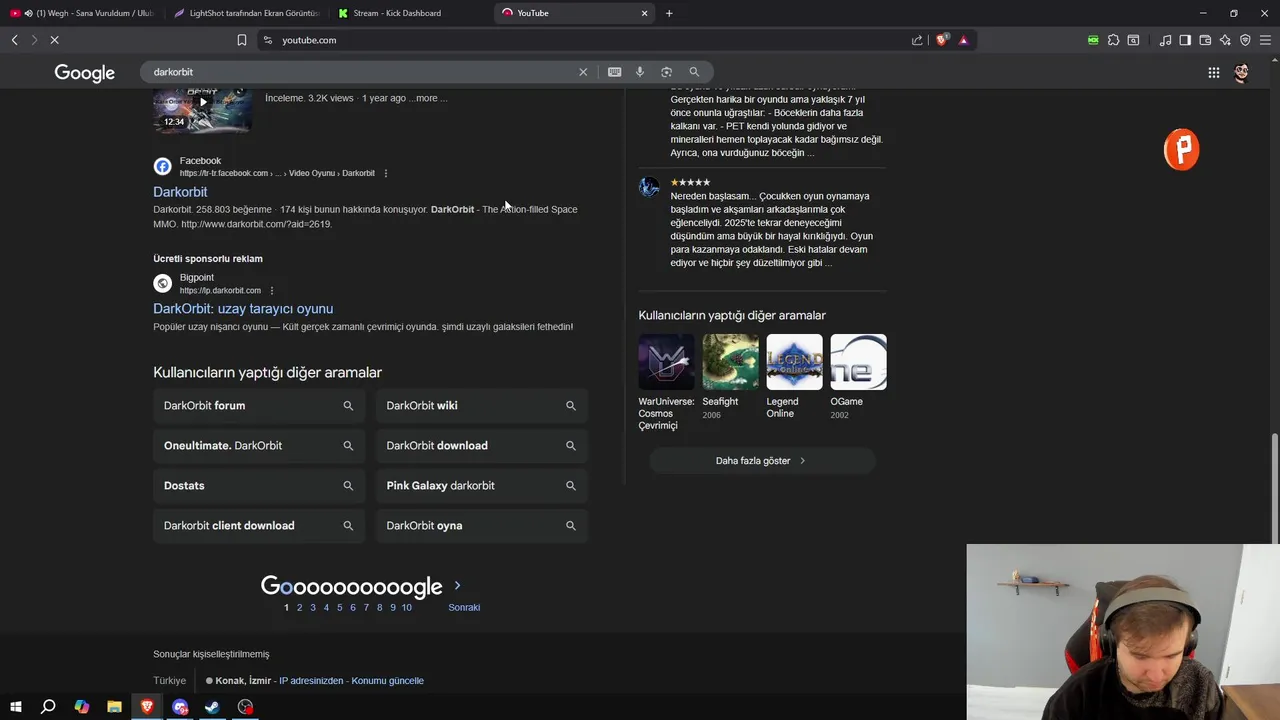Expand the video description "...more"
1280x720 pixels.
coord(428,98)
